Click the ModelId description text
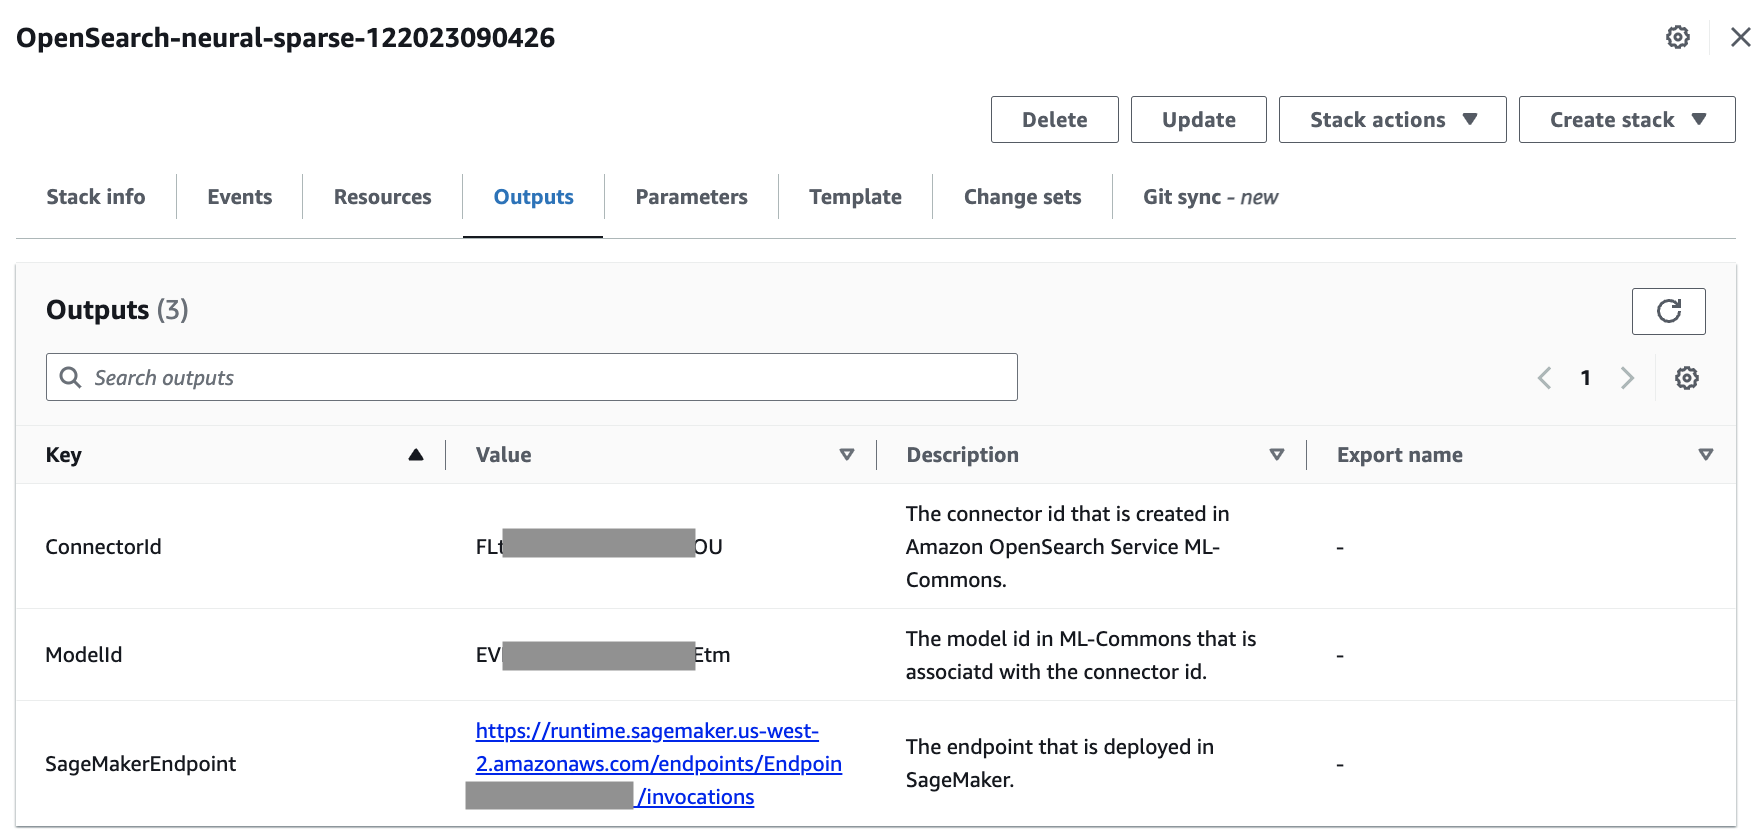The height and width of the screenshot is (834, 1762). (x=1081, y=655)
